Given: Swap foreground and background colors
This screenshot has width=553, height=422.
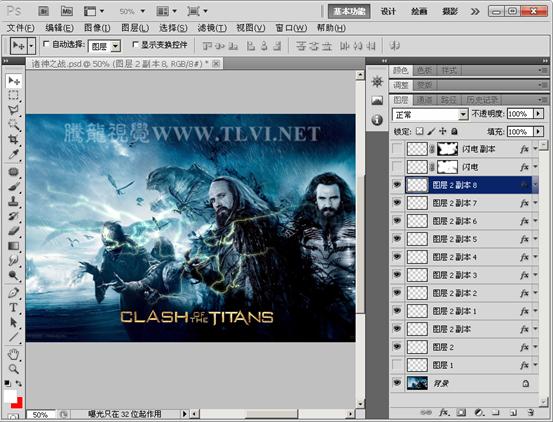Looking at the screenshot, I should coord(19,384).
